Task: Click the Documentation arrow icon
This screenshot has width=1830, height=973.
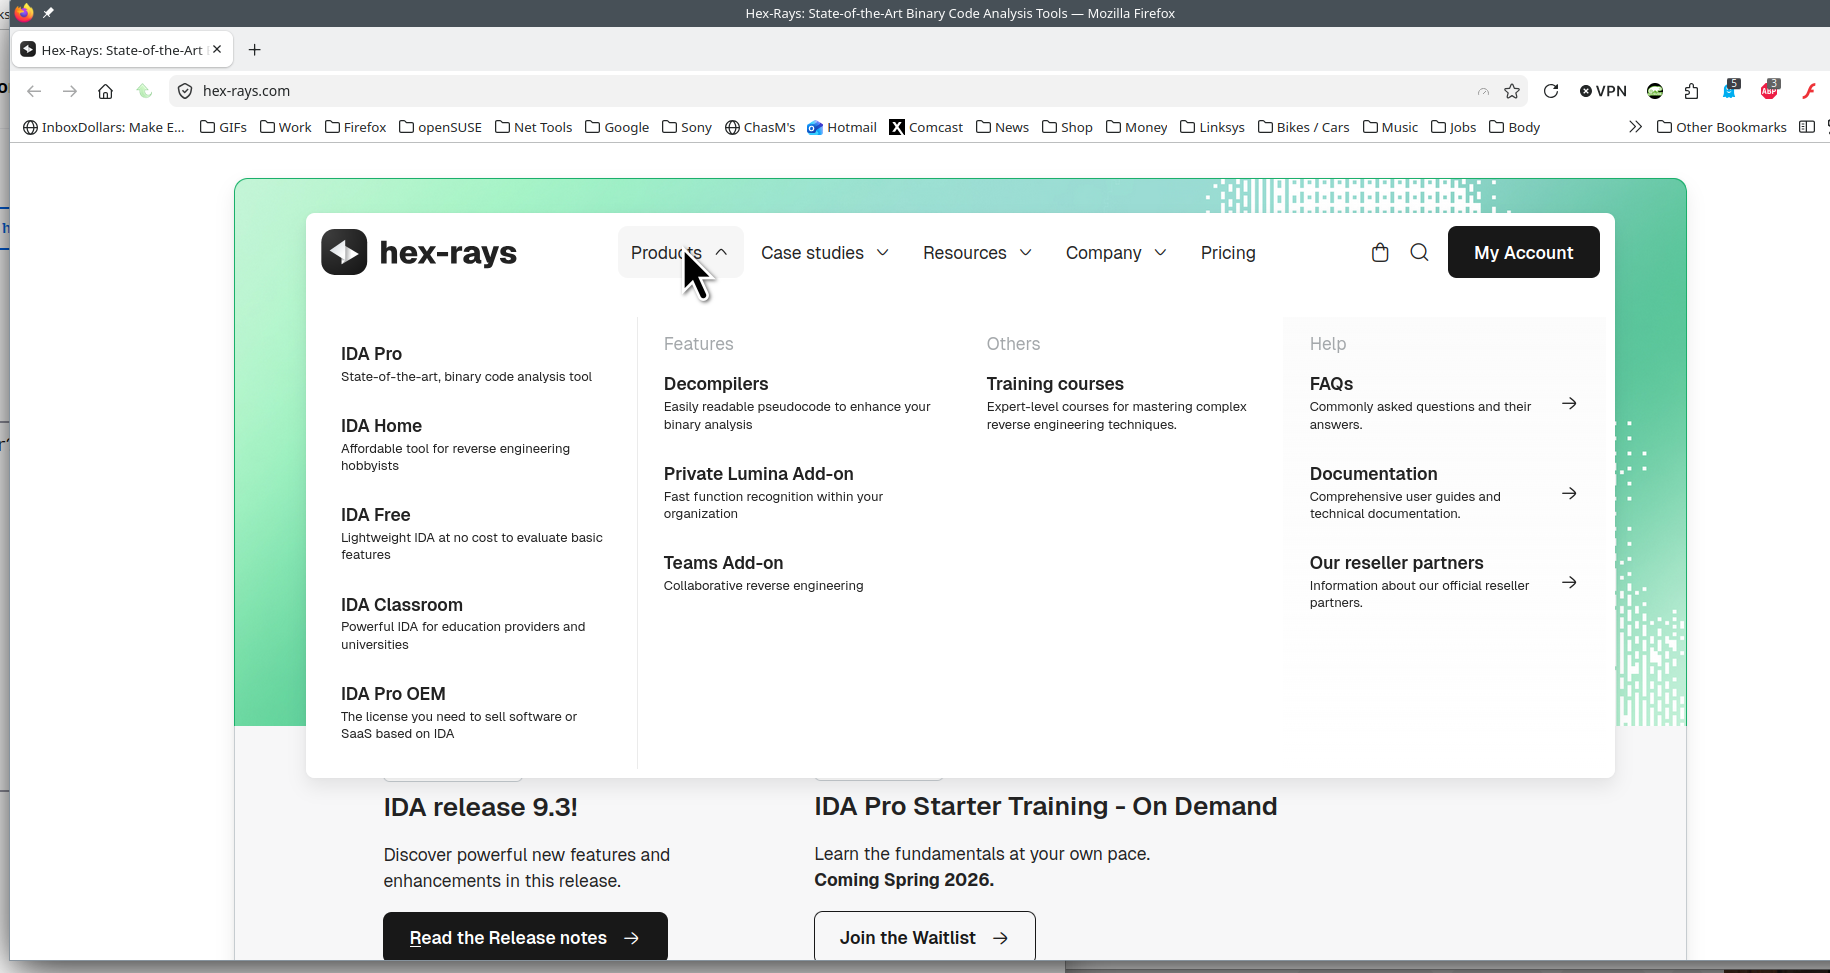Action: point(1569,493)
